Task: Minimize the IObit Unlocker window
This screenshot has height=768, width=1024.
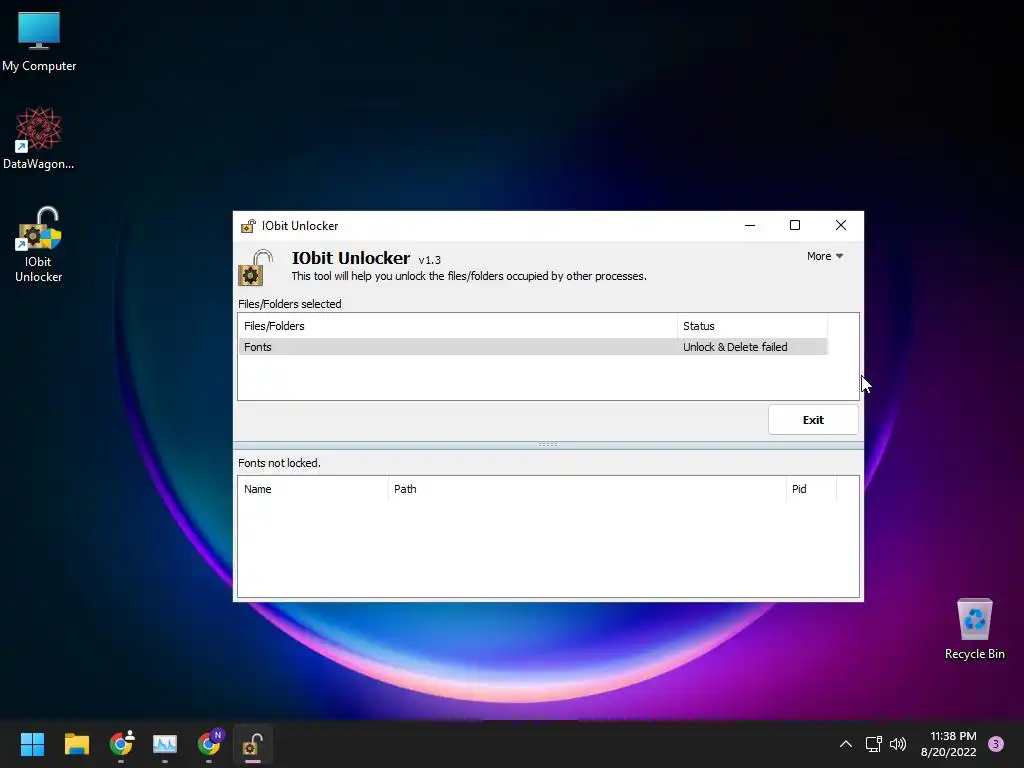Action: point(750,225)
